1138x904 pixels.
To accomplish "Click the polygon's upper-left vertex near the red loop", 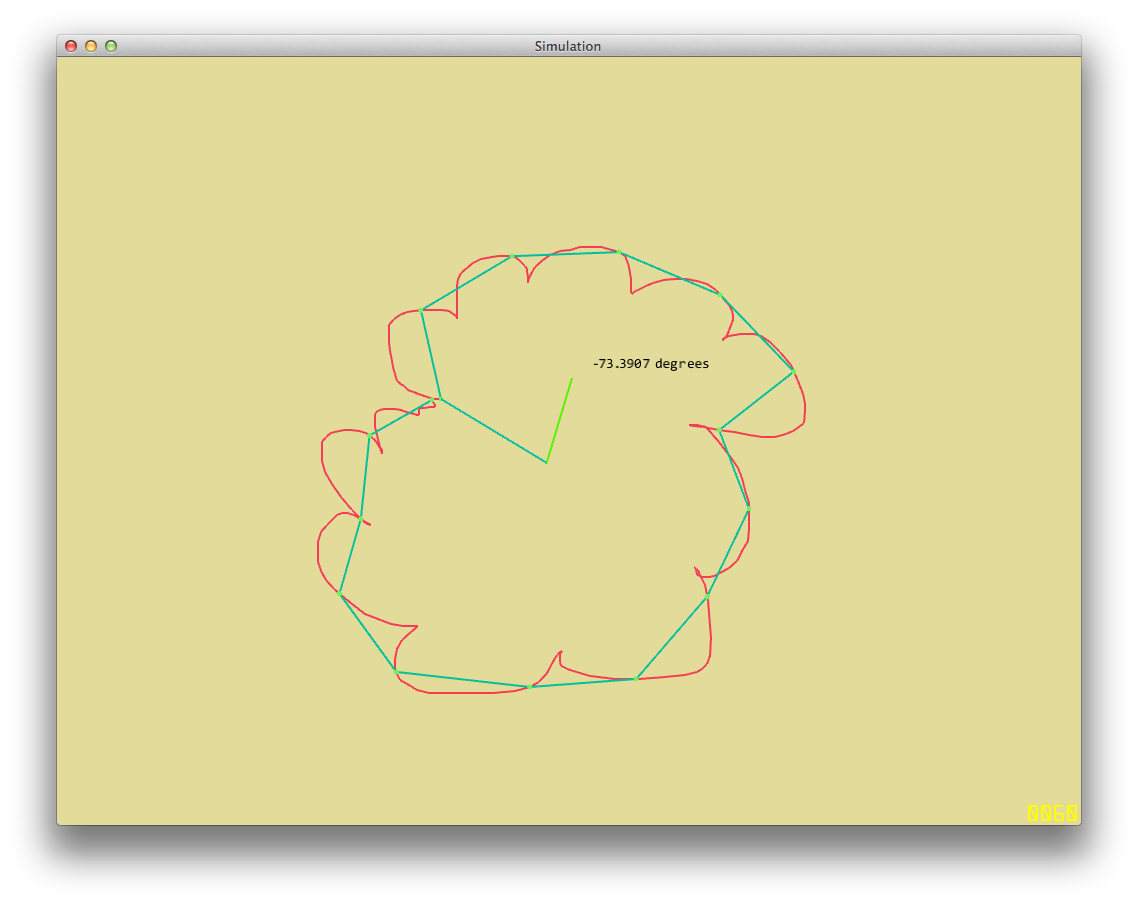I will [422, 310].
